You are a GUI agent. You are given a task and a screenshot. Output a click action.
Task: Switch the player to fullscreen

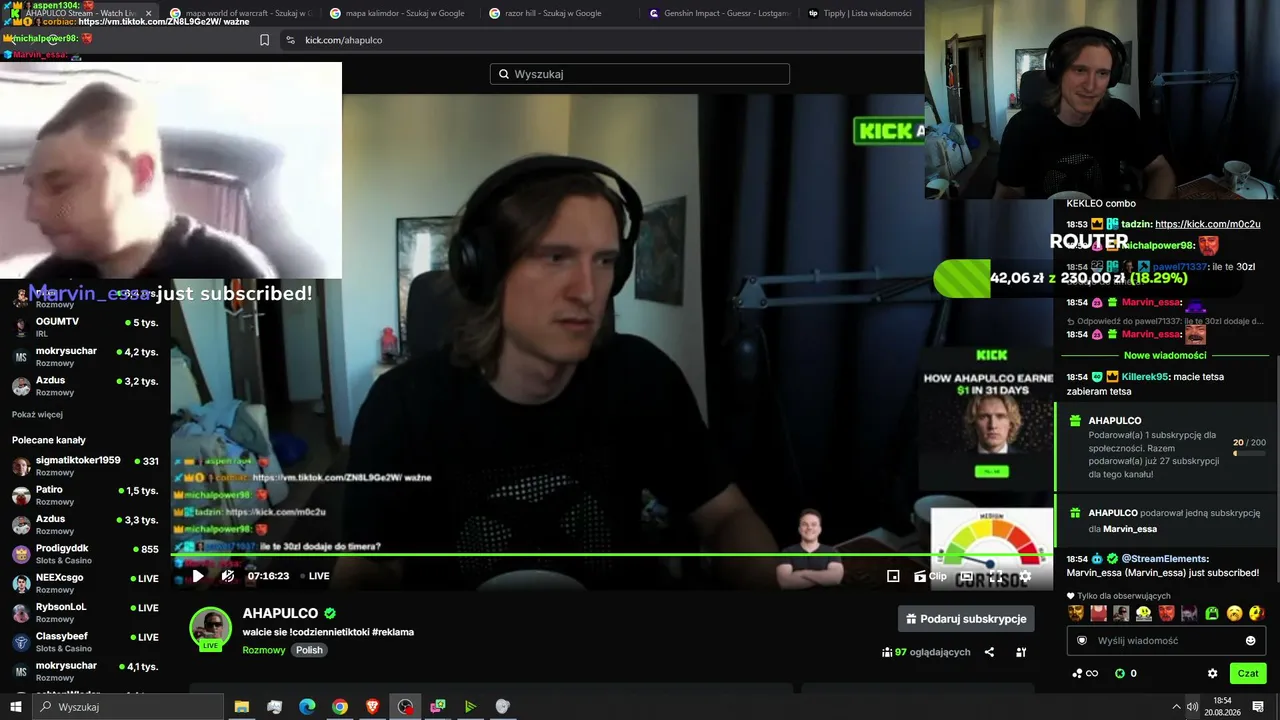point(996,576)
